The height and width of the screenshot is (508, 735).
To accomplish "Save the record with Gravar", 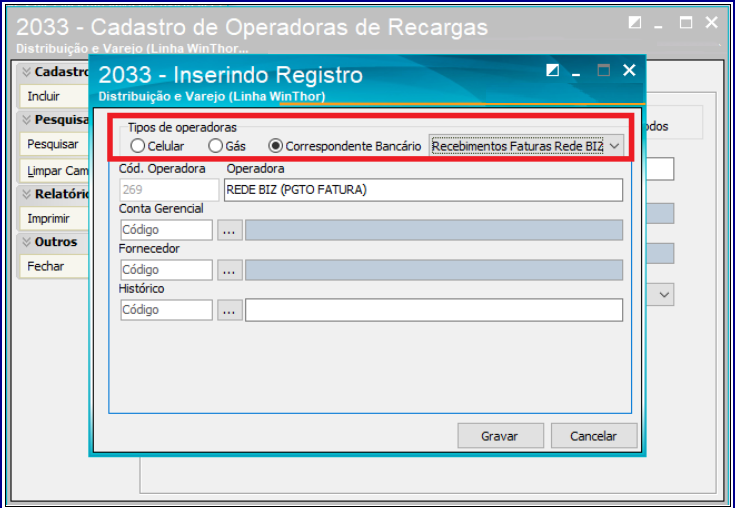I will click(500, 436).
